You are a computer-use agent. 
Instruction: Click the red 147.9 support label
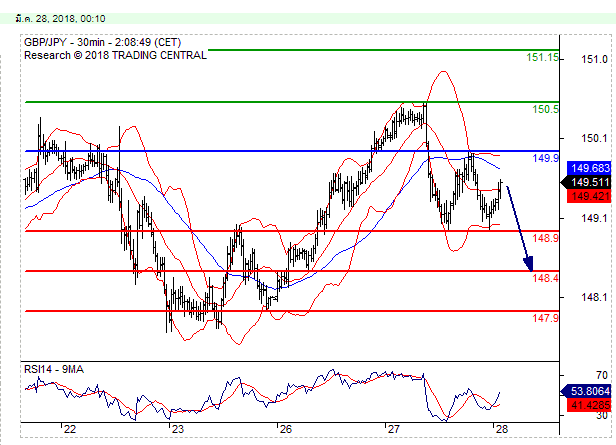click(x=545, y=318)
